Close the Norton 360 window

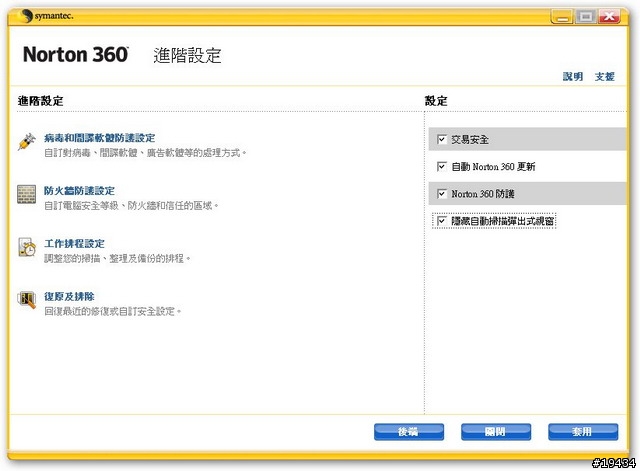point(609,17)
